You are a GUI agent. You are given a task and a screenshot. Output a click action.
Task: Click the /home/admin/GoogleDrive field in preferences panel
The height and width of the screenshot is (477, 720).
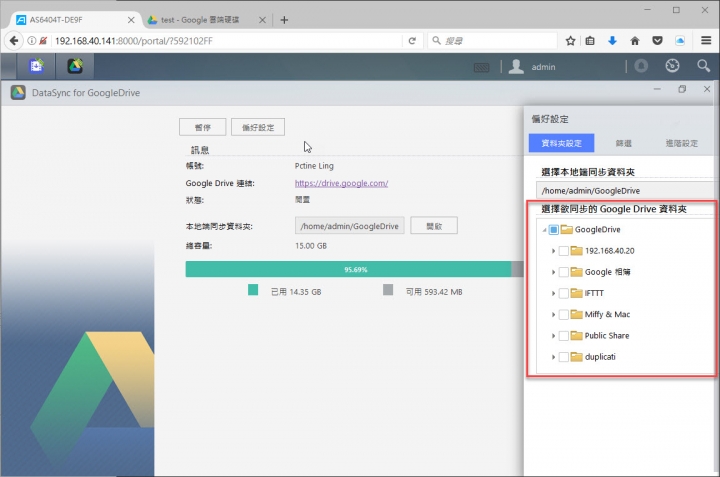(624, 191)
